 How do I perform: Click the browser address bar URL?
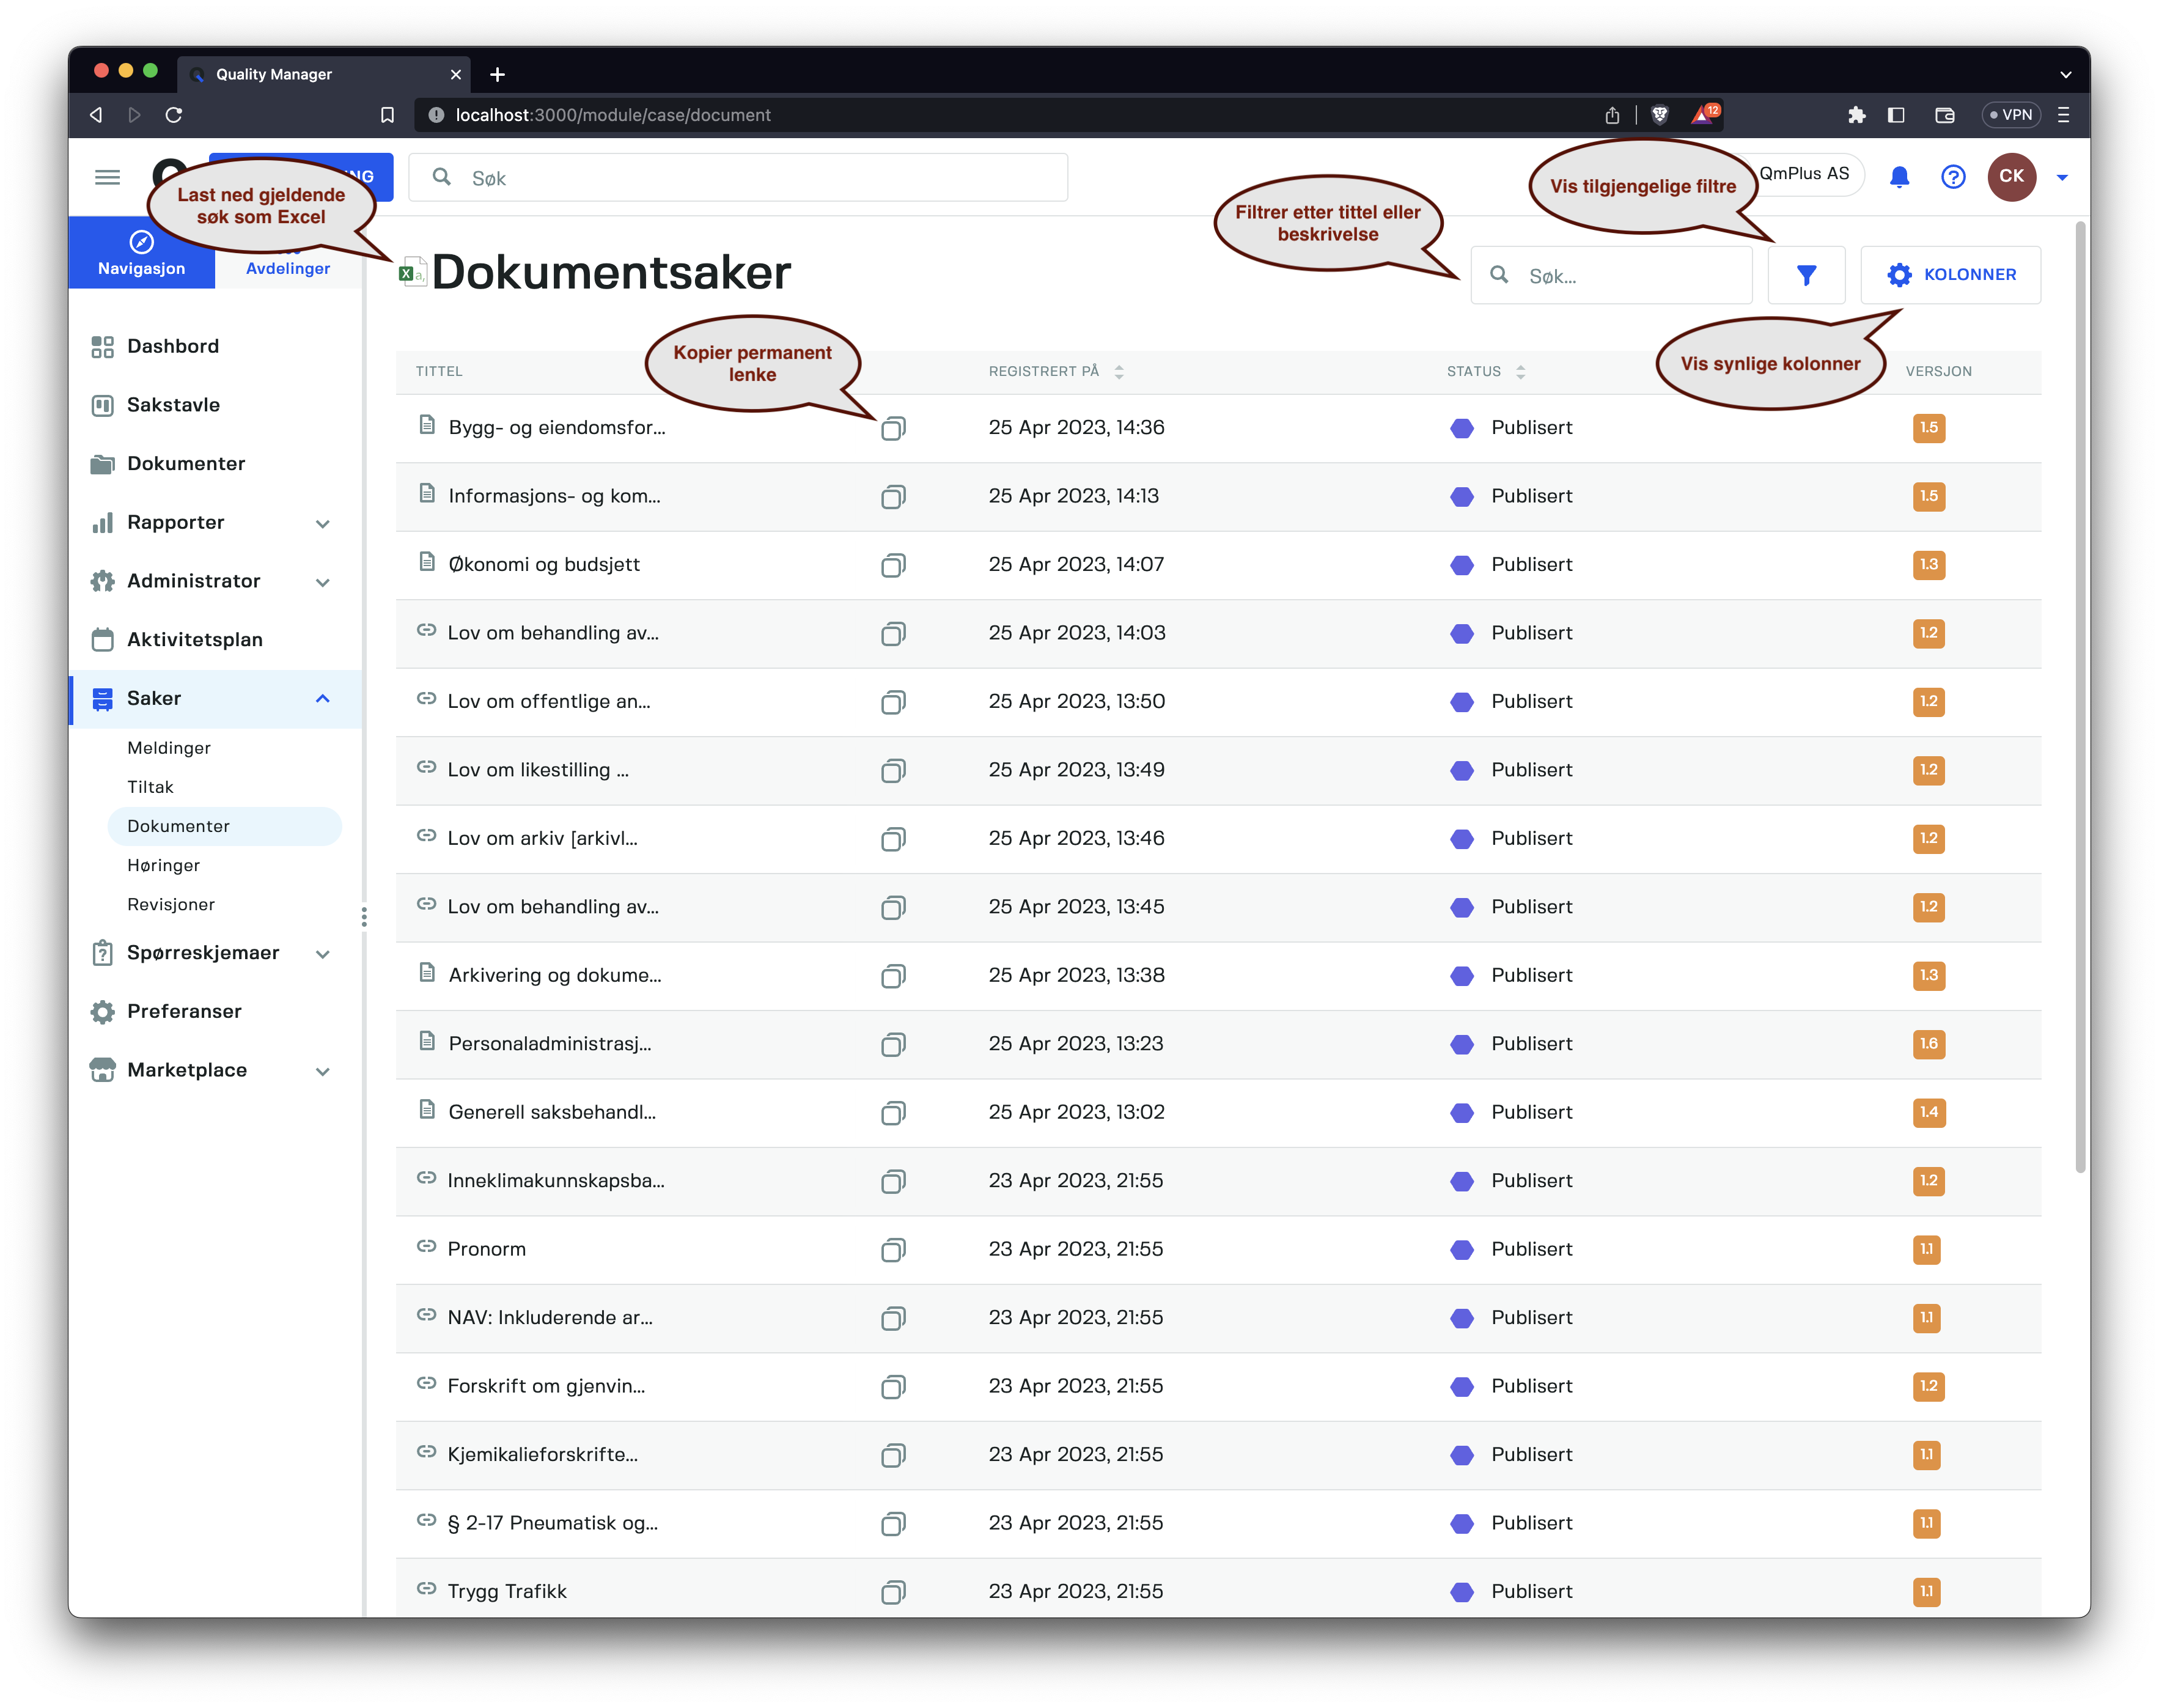click(613, 115)
